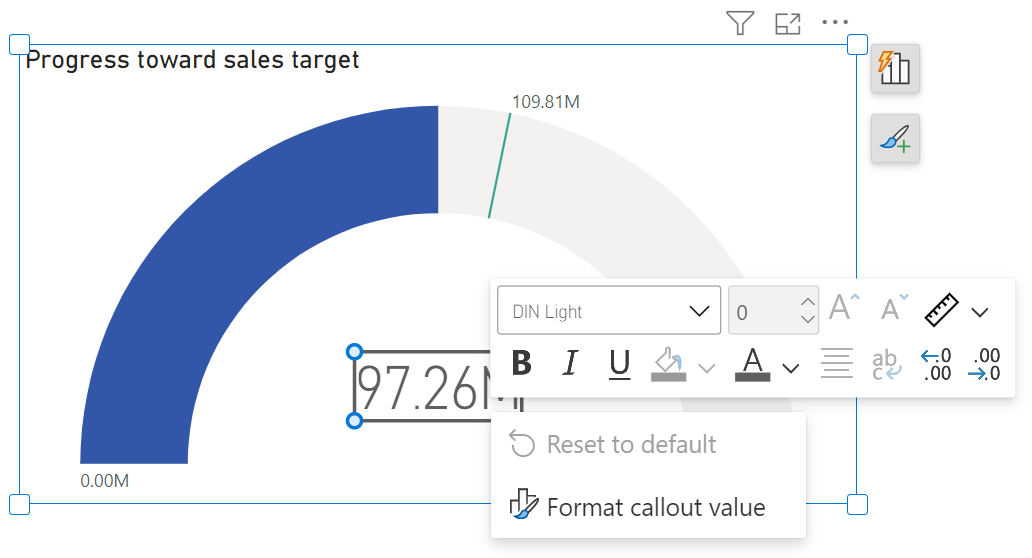The height and width of the screenshot is (558, 1032).
Task: Click the build a visual chart icon
Action: pos(895,69)
